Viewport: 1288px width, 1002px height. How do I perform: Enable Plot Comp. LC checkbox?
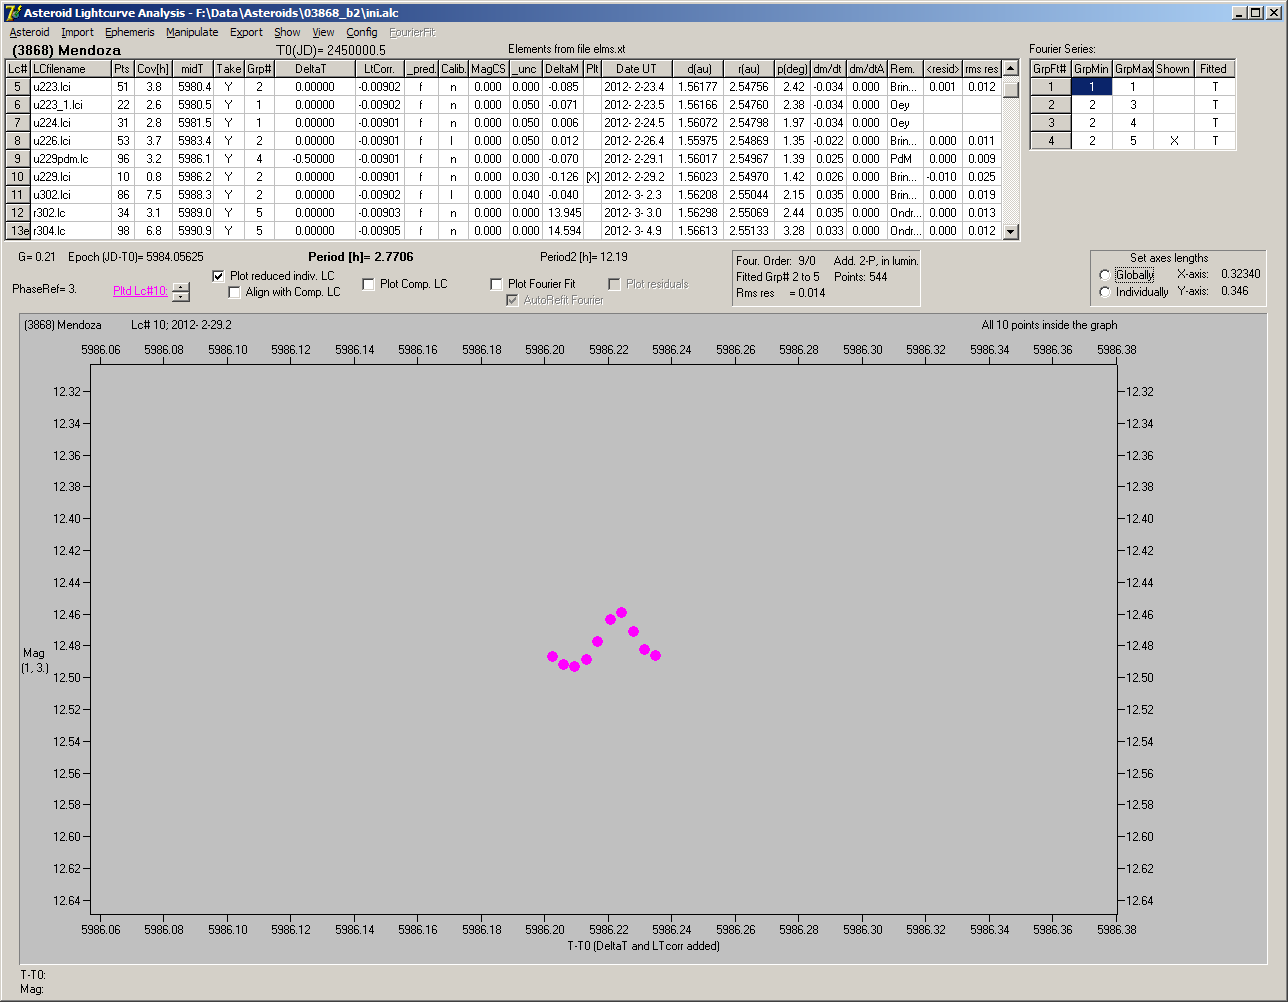click(x=369, y=284)
